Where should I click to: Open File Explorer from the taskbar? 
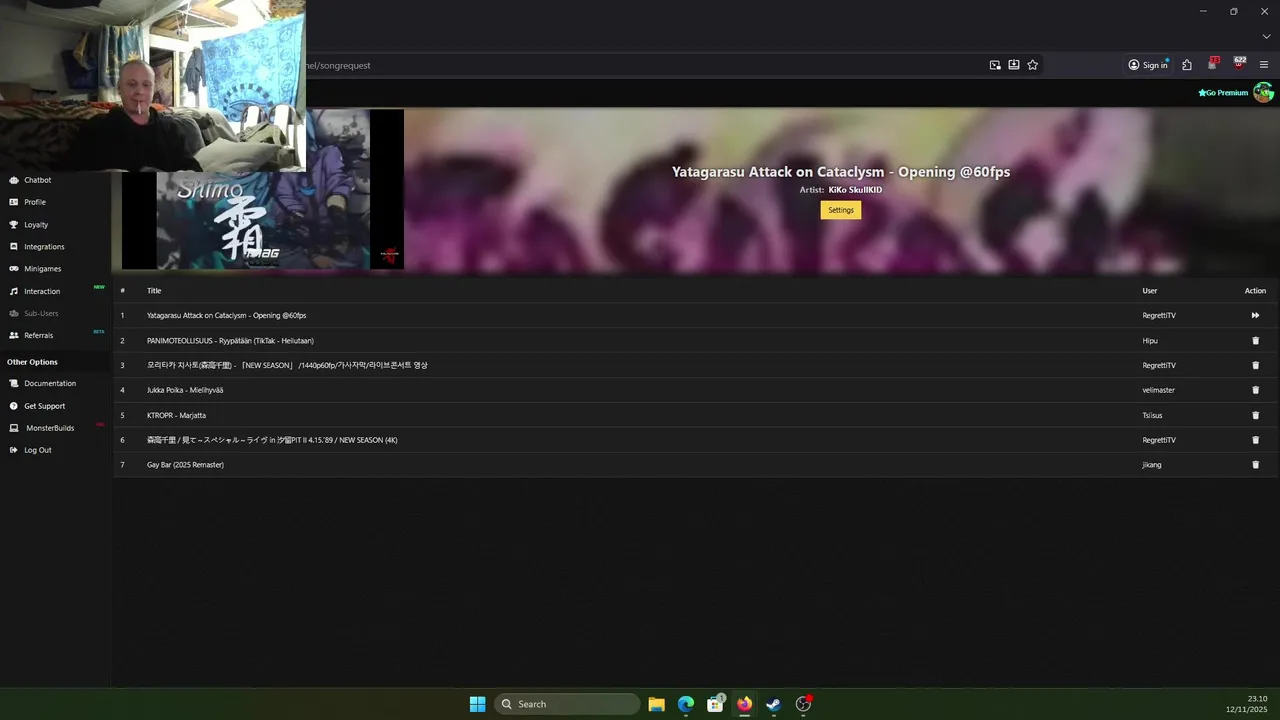657,704
